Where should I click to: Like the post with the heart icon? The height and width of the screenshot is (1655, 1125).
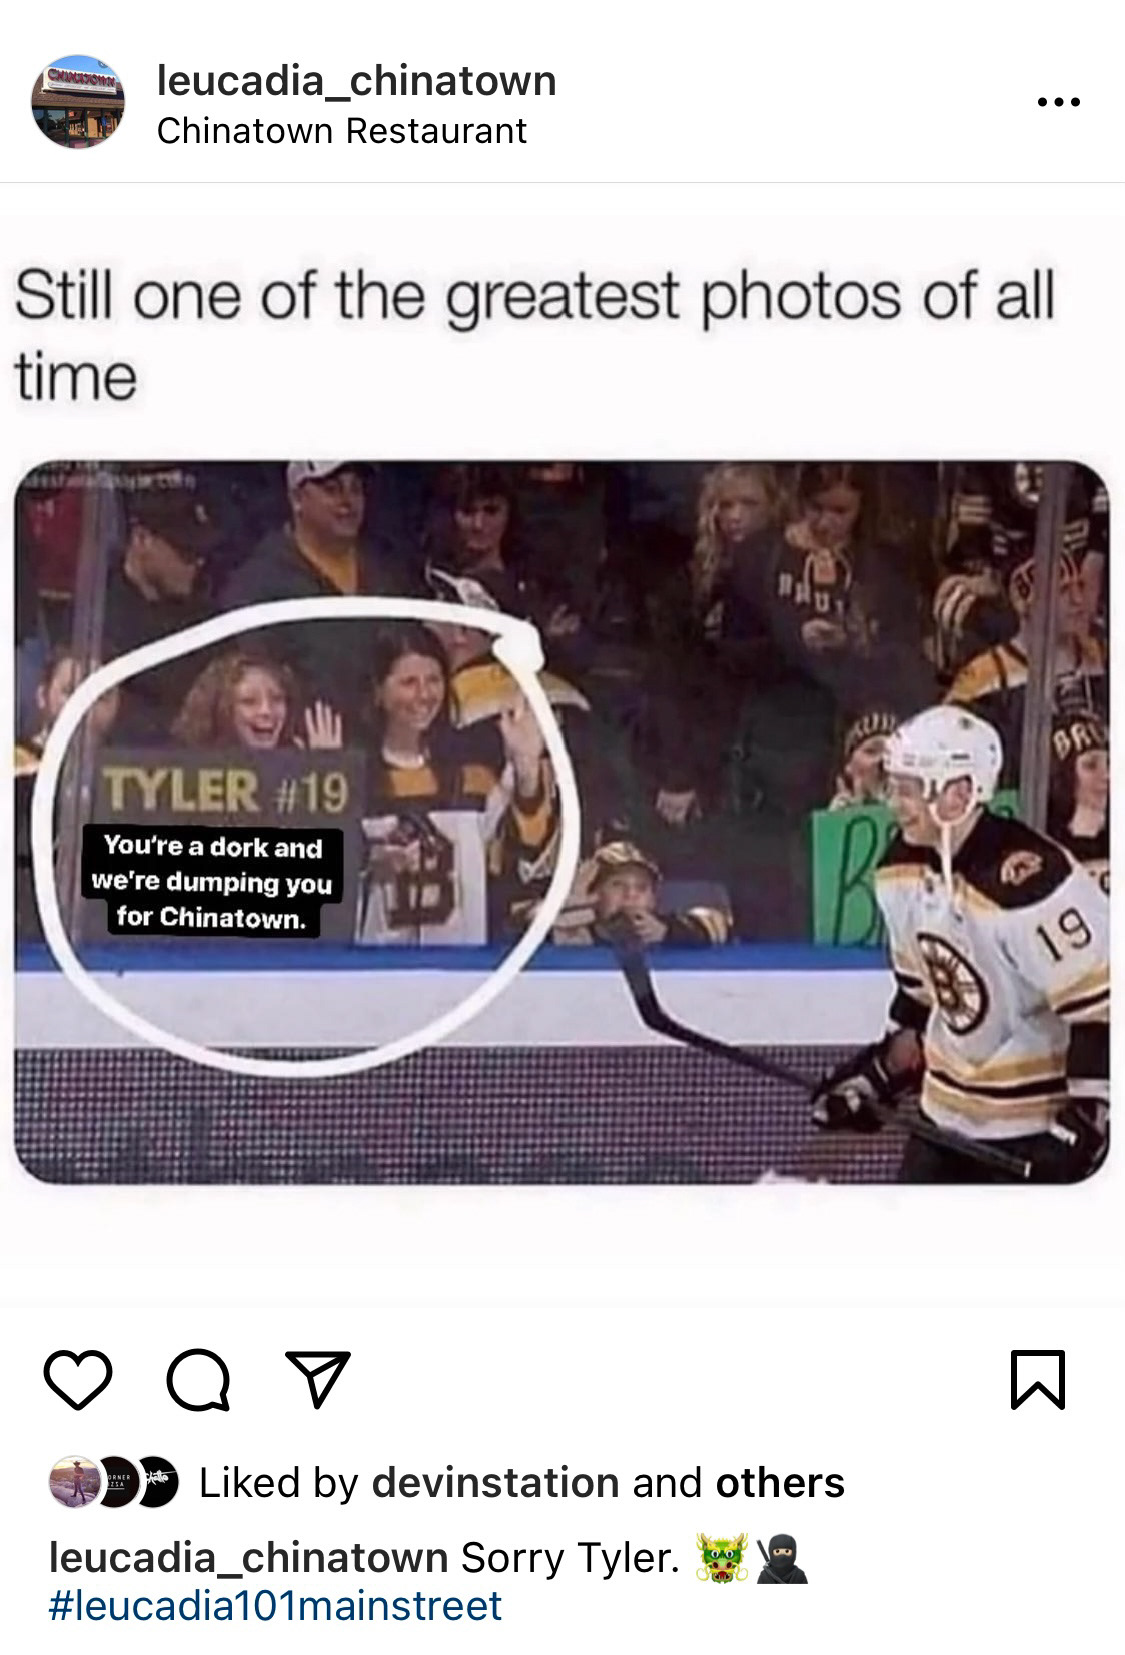(78, 1380)
